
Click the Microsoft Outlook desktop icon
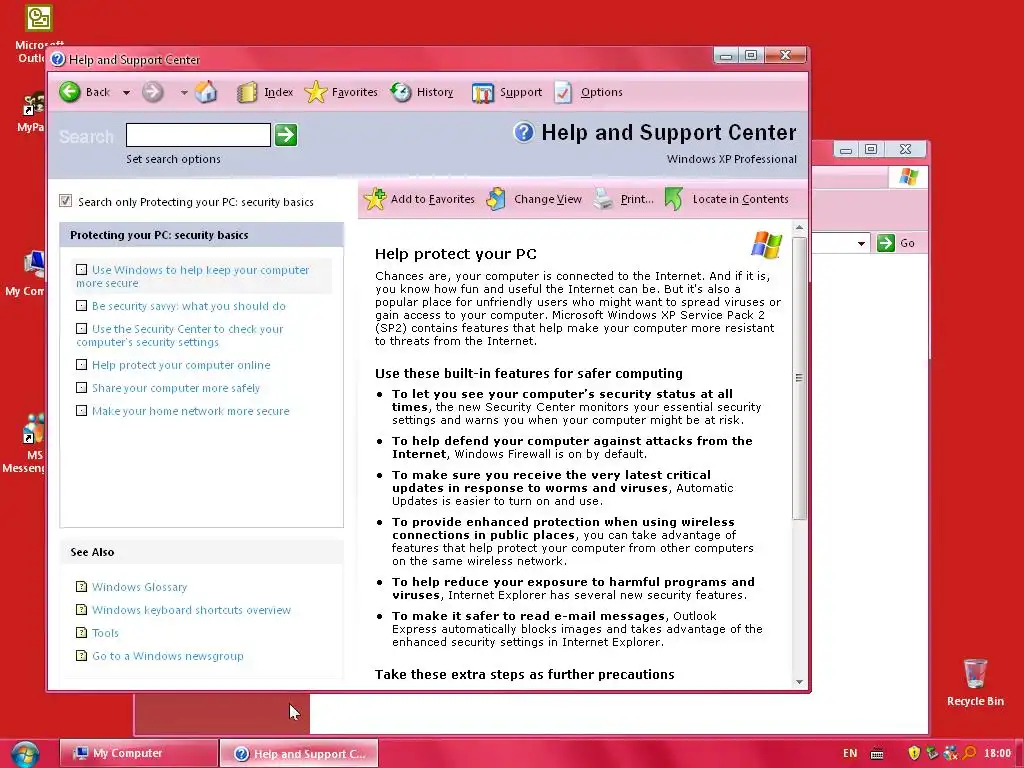(39, 18)
